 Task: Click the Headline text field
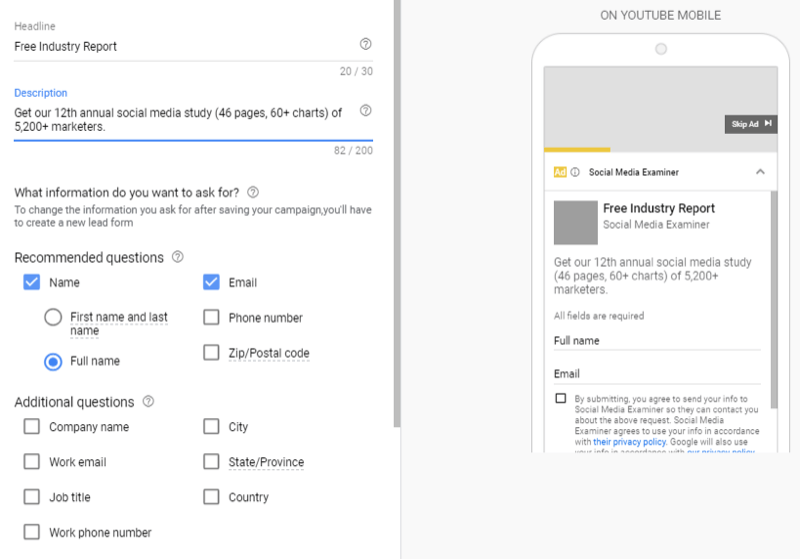click(180, 46)
